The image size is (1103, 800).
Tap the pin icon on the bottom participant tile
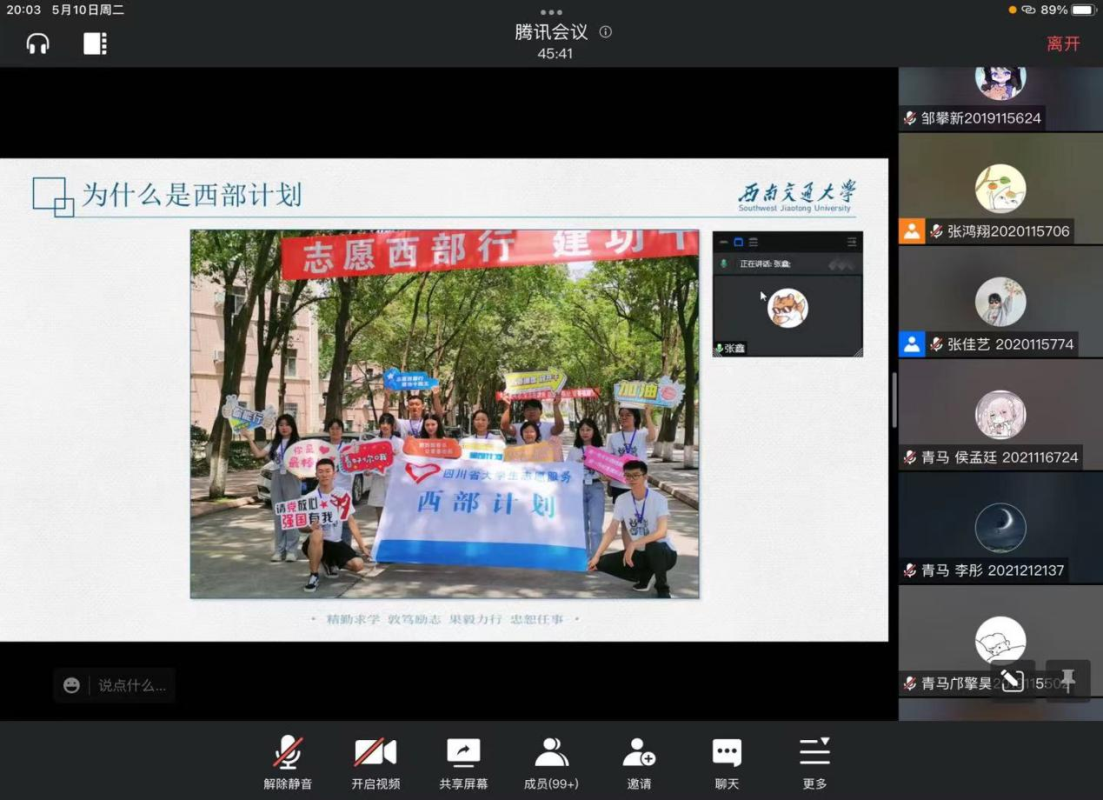[1068, 680]
